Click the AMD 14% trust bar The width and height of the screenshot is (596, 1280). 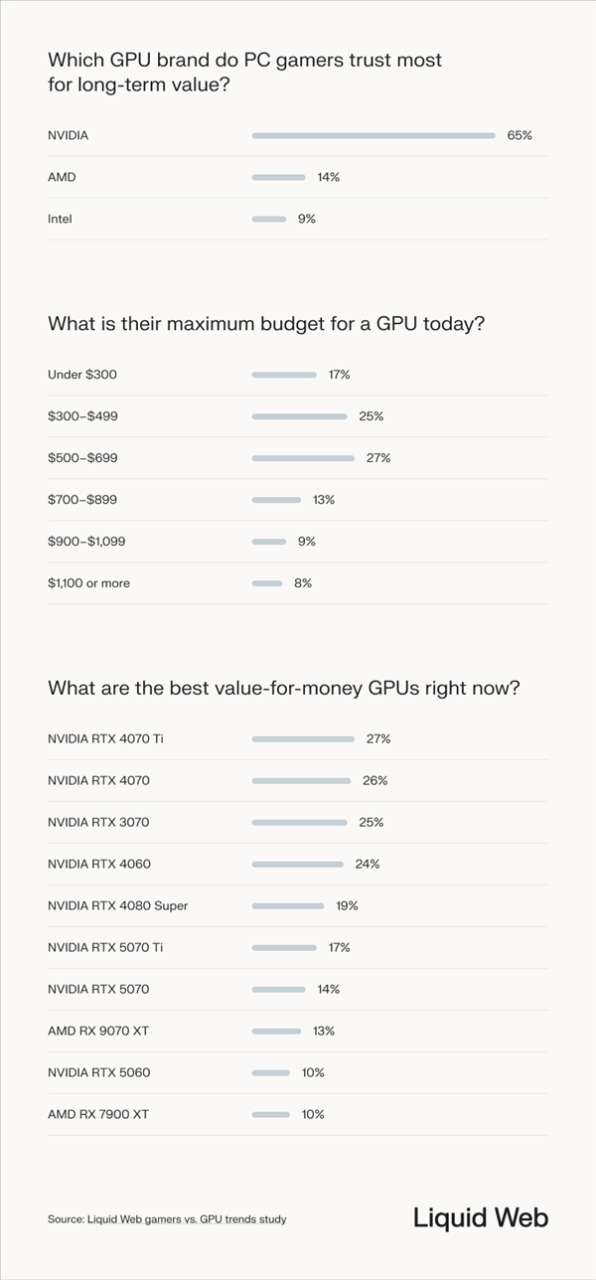(x=278, y=177)
